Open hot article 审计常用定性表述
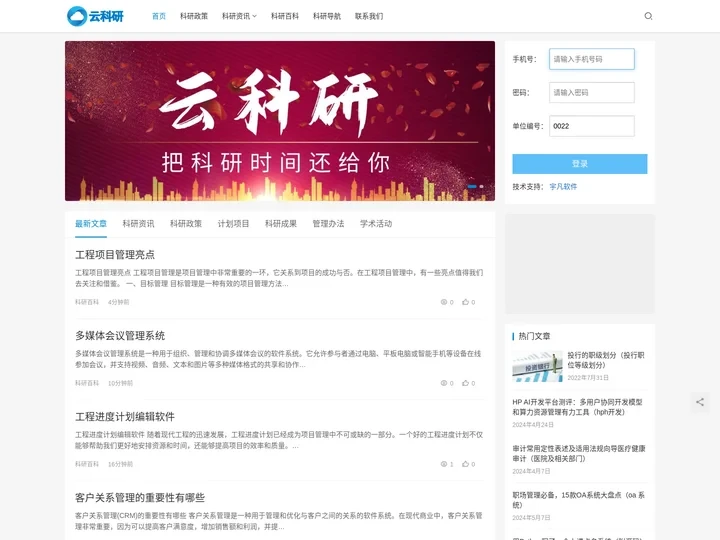This screenshot has height=540, width=720. click(x=579, y=453)
